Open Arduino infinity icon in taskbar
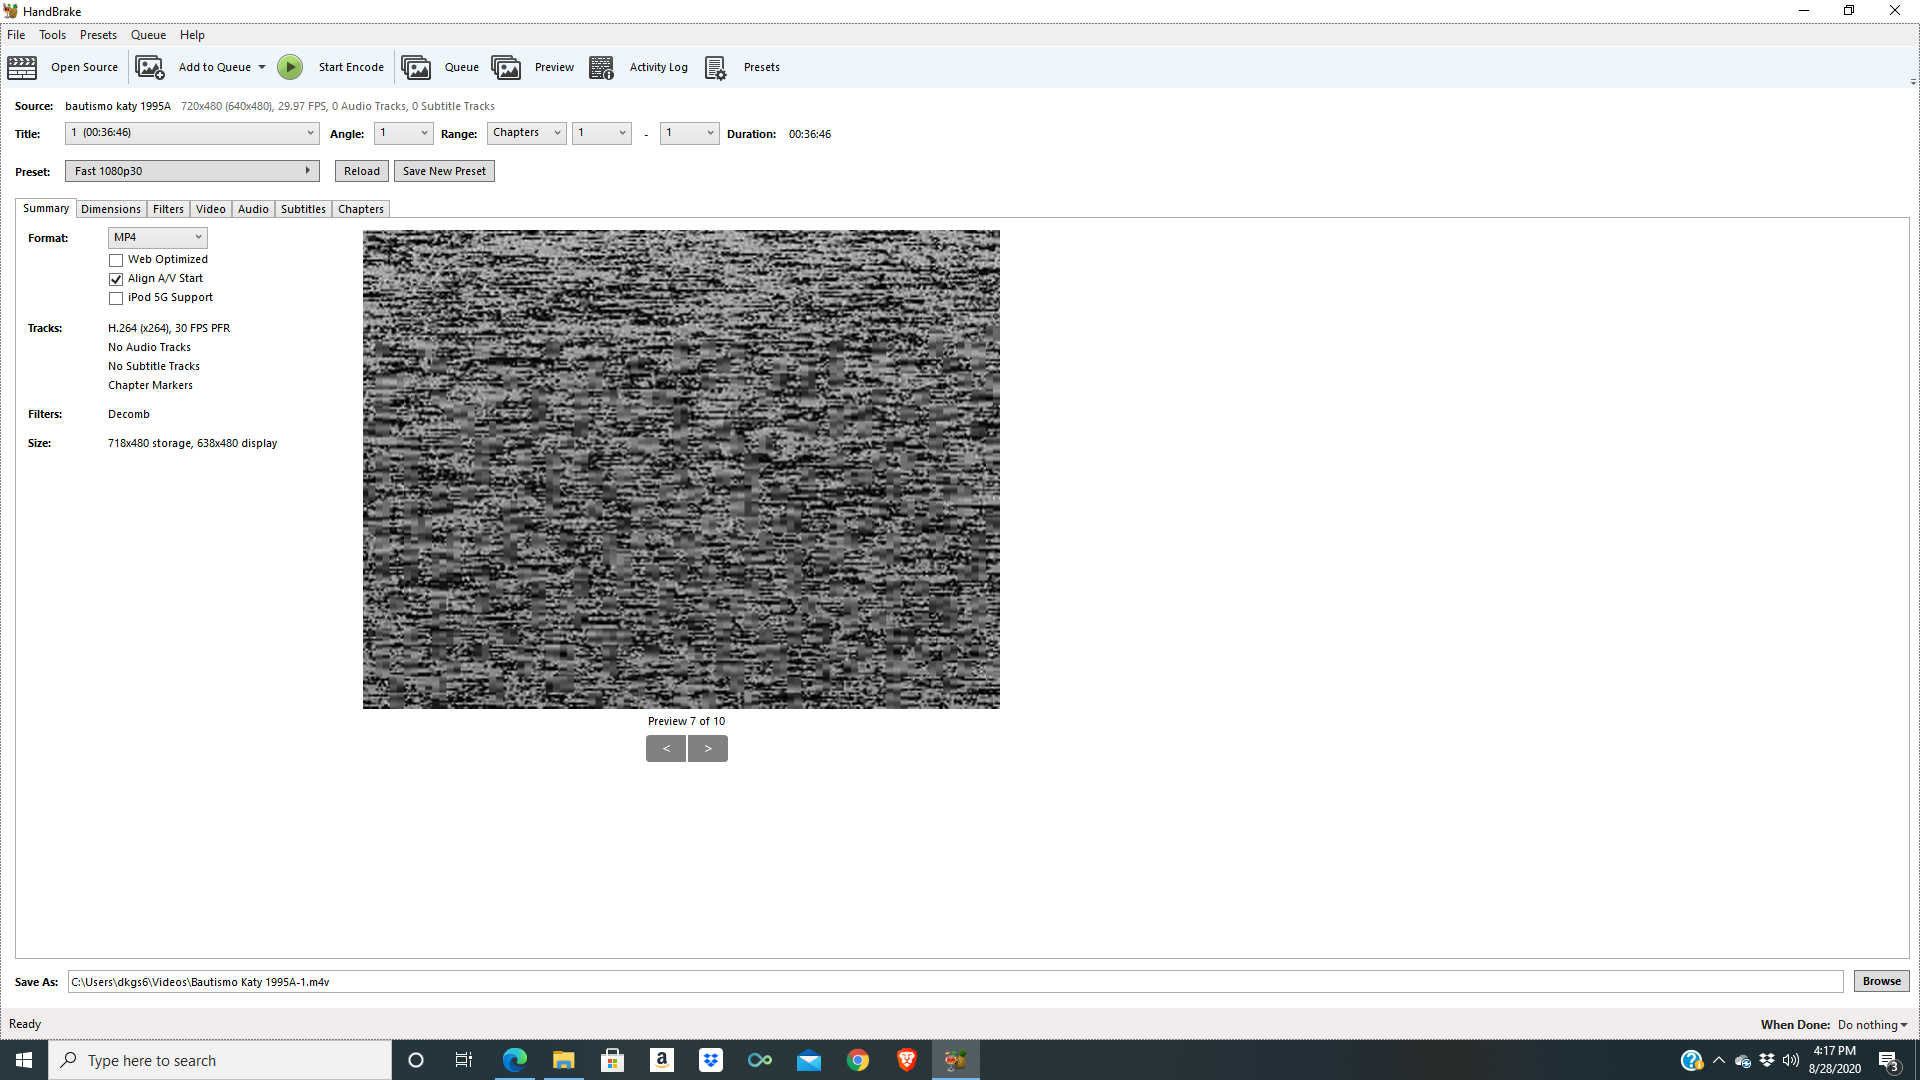Viewport: 1920px width, 1080px height. [x=760, y=1060]
